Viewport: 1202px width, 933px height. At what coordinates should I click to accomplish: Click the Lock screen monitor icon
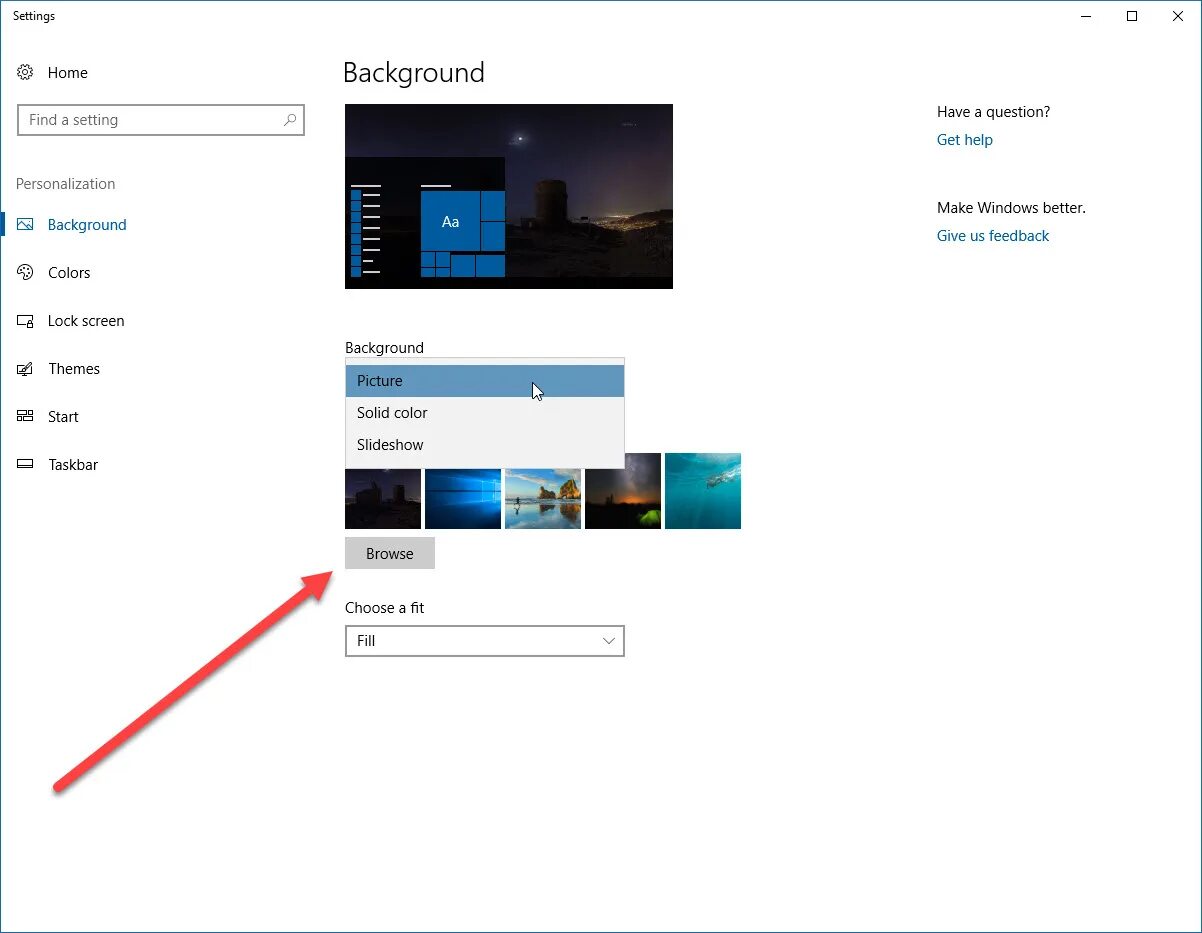(x=26, y=321)
